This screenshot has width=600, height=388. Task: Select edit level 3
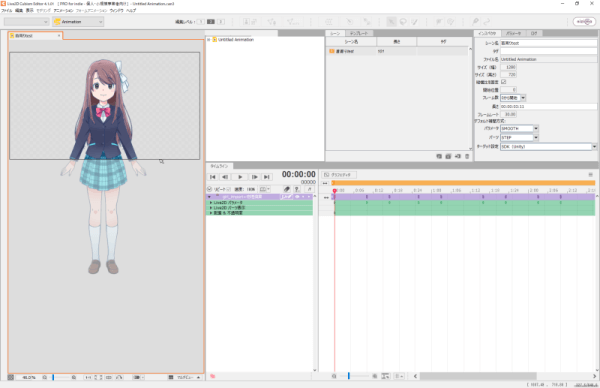coord(221,22)
